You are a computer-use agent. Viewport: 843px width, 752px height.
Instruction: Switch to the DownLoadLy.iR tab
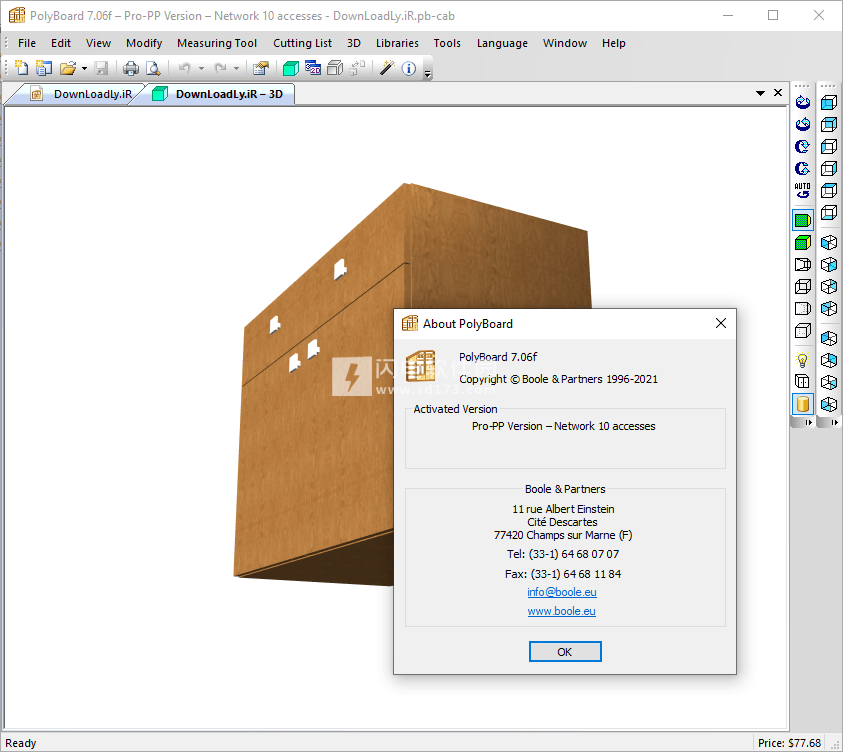coord(81,94)
